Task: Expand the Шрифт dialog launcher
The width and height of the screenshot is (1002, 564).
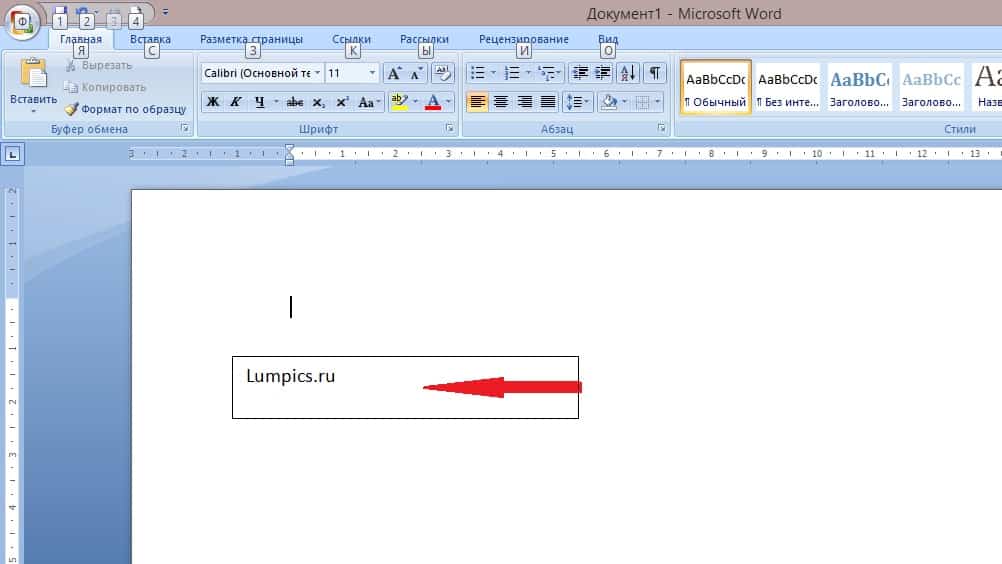Action: [449, 129]
